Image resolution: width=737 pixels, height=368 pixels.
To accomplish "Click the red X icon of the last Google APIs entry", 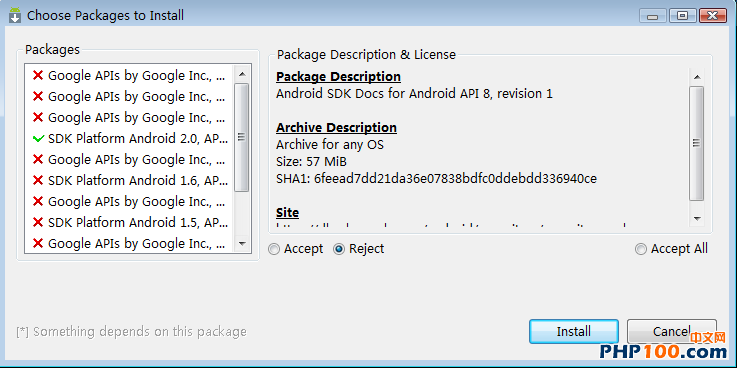I will 38,243.
